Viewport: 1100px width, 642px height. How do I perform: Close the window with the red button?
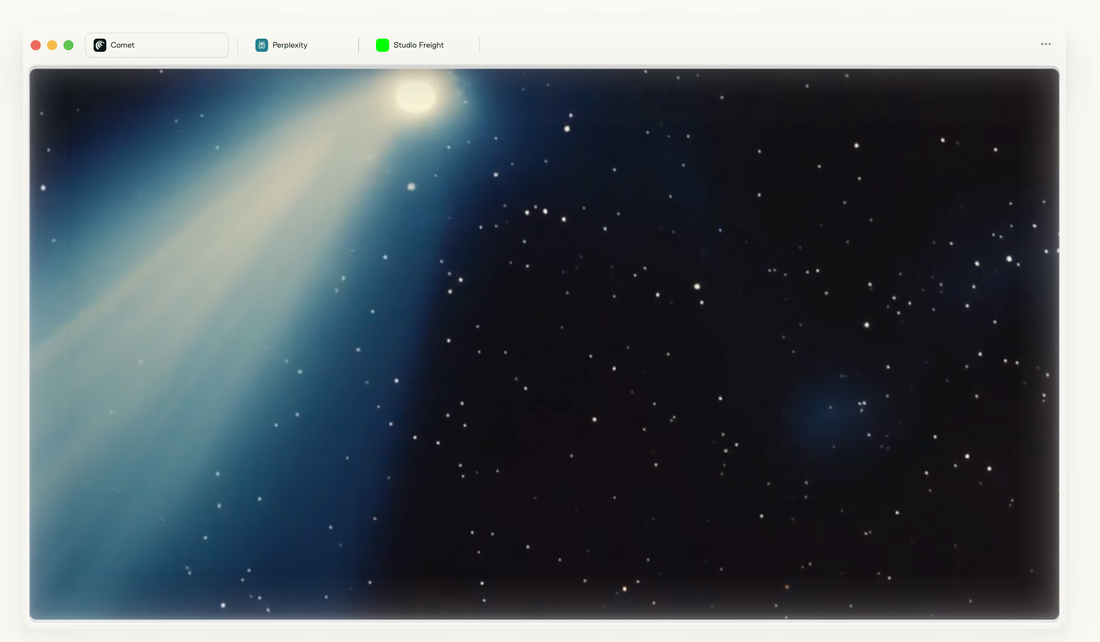[x=36, y=45]
